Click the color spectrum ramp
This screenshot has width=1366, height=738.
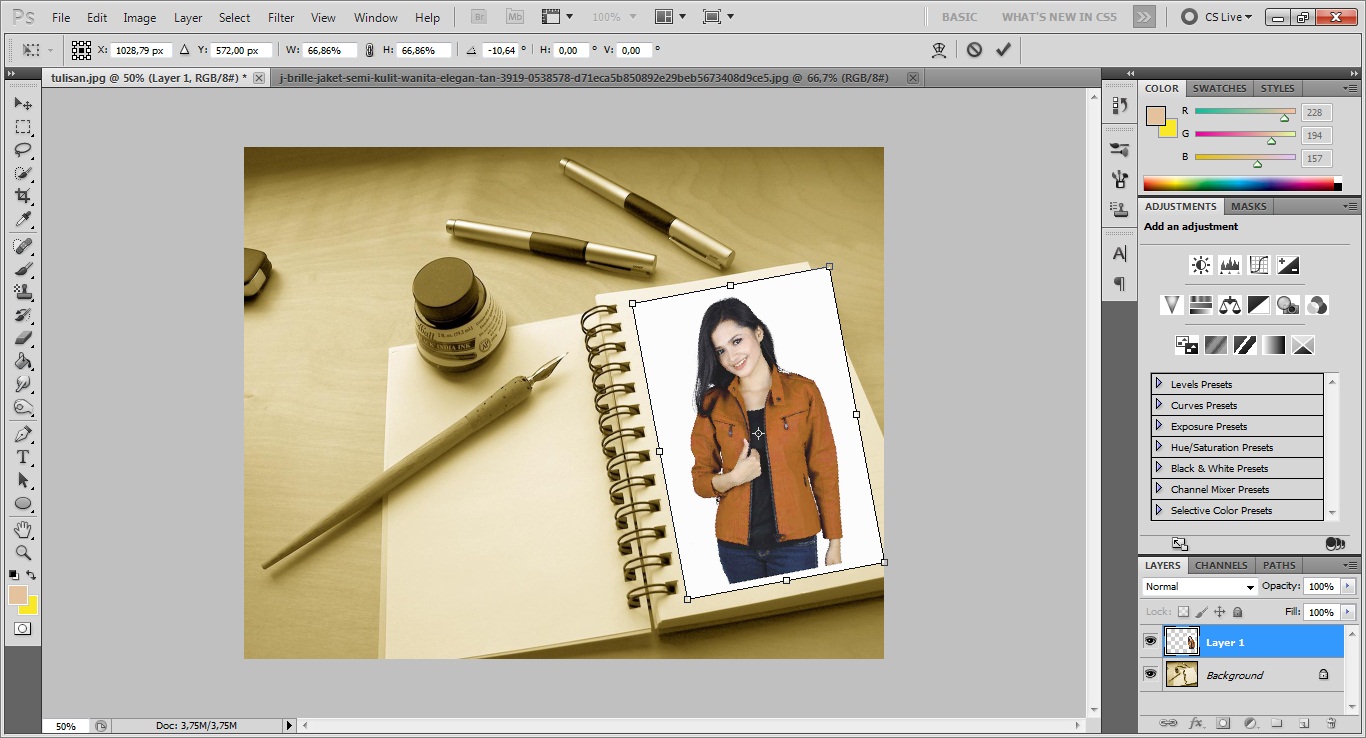click(1238, 184)
